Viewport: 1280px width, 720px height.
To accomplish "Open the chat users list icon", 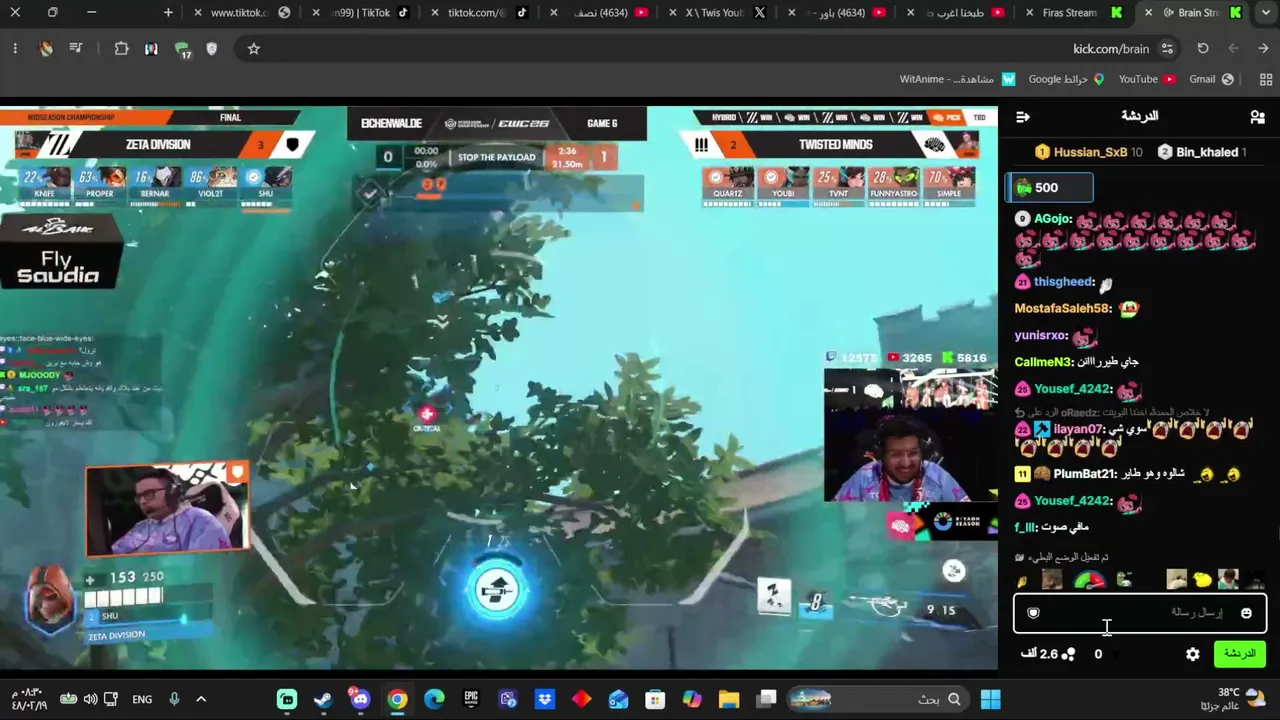I will click(1257, 117).
